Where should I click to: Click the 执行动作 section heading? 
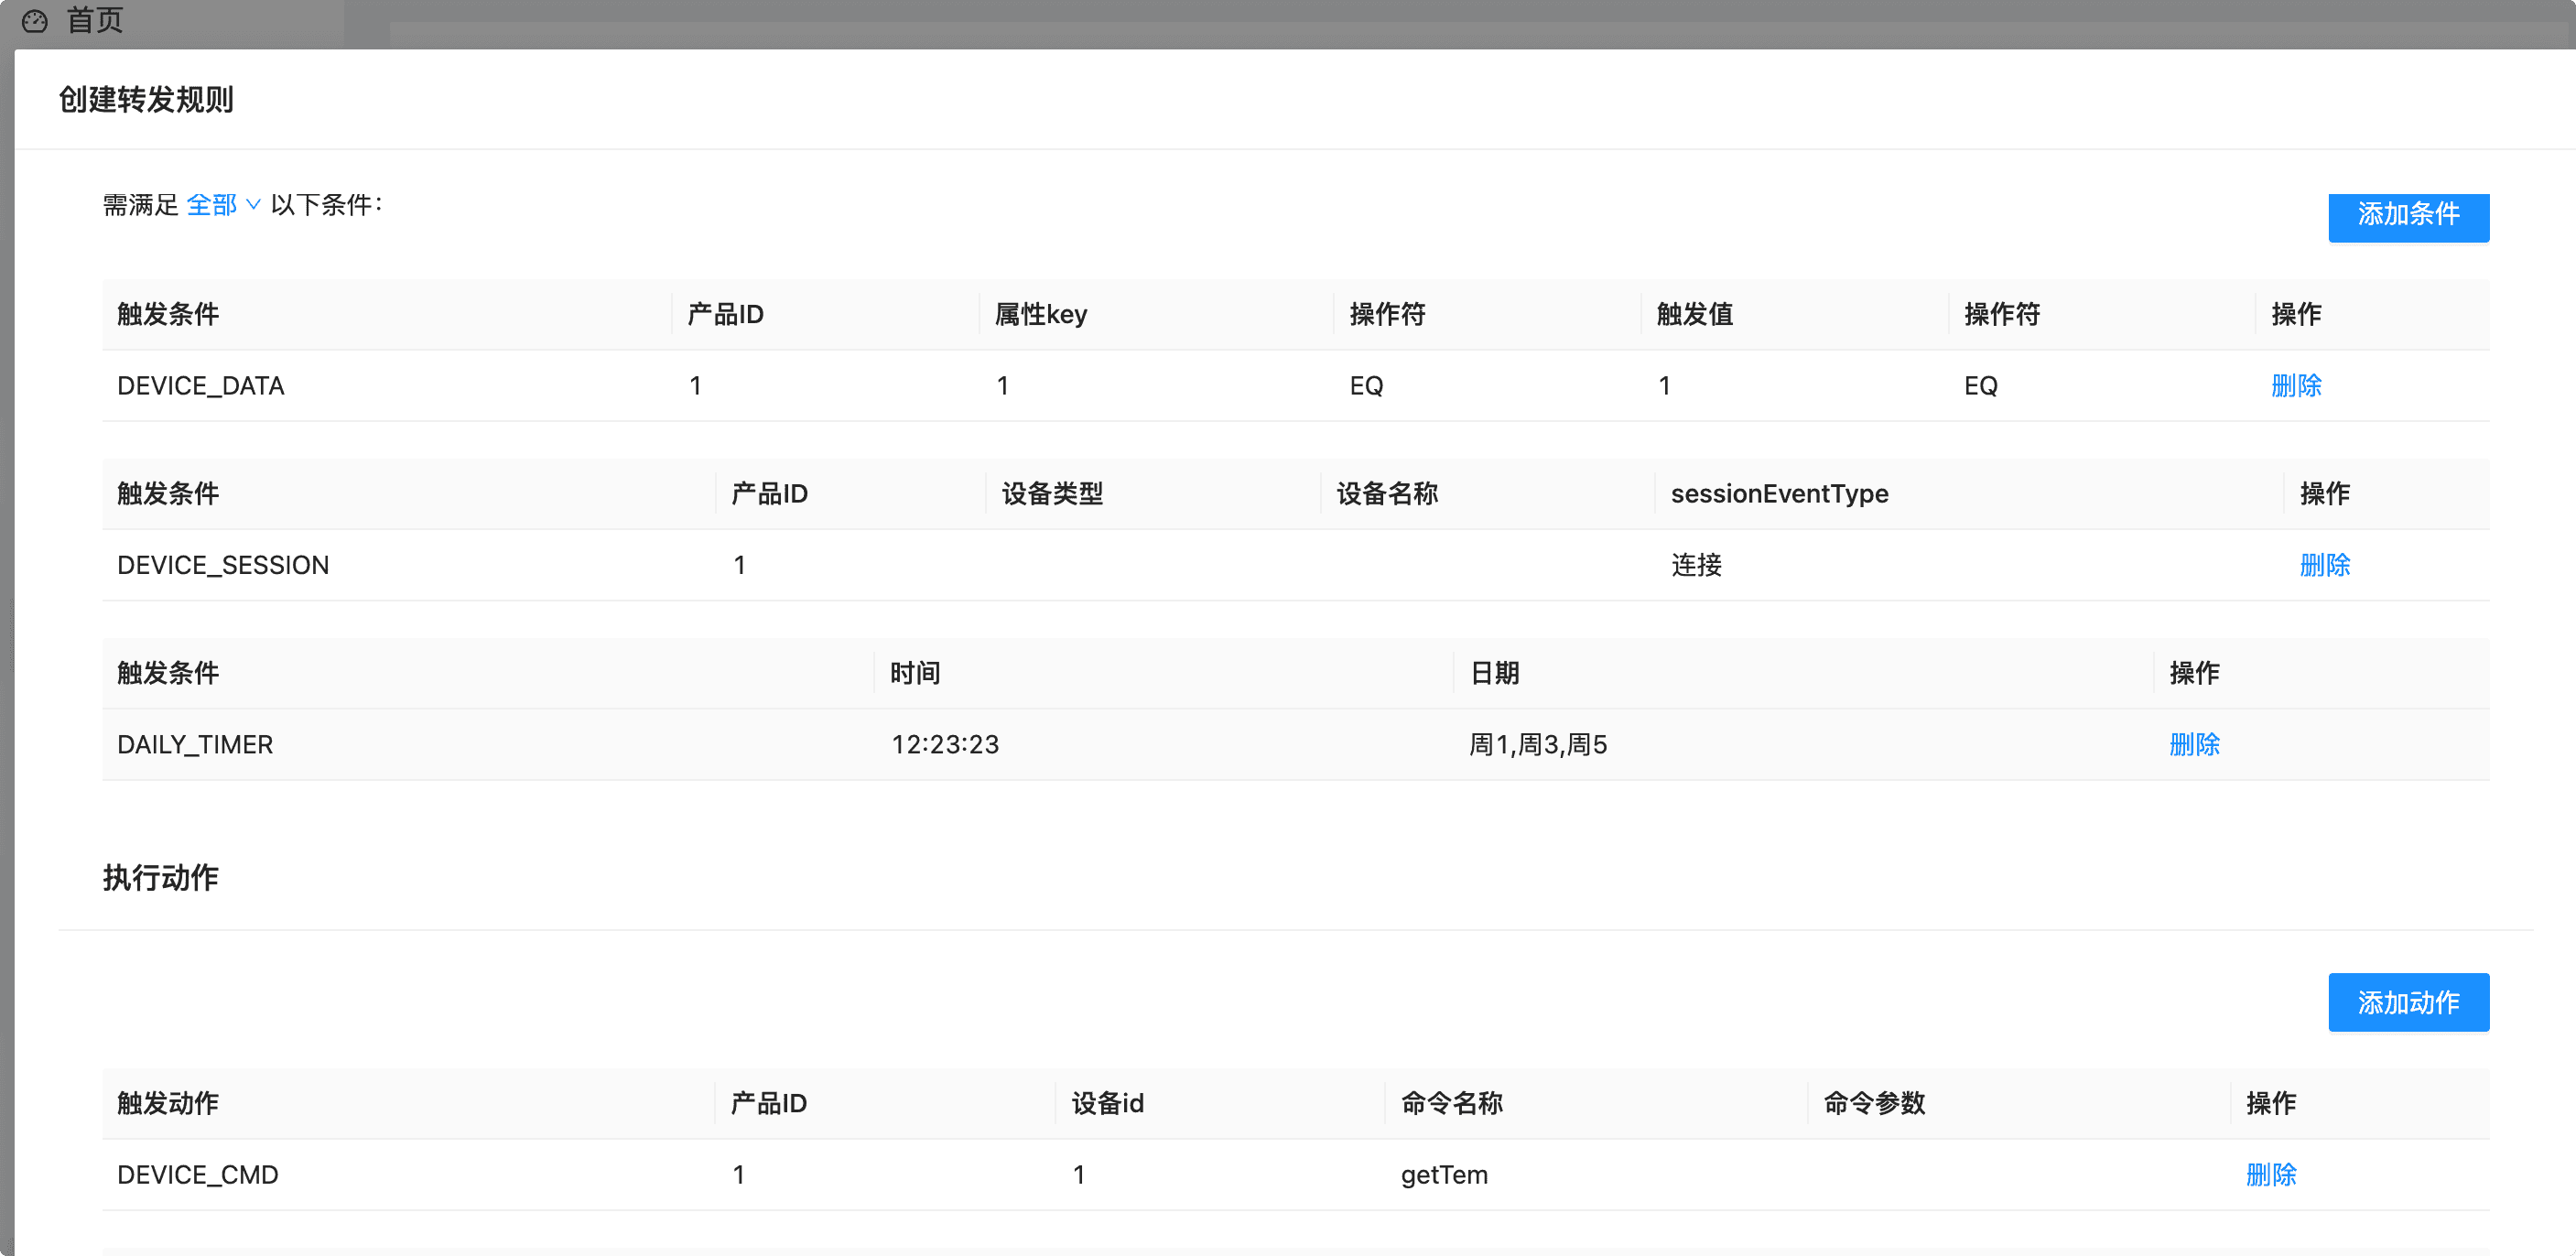161,878
